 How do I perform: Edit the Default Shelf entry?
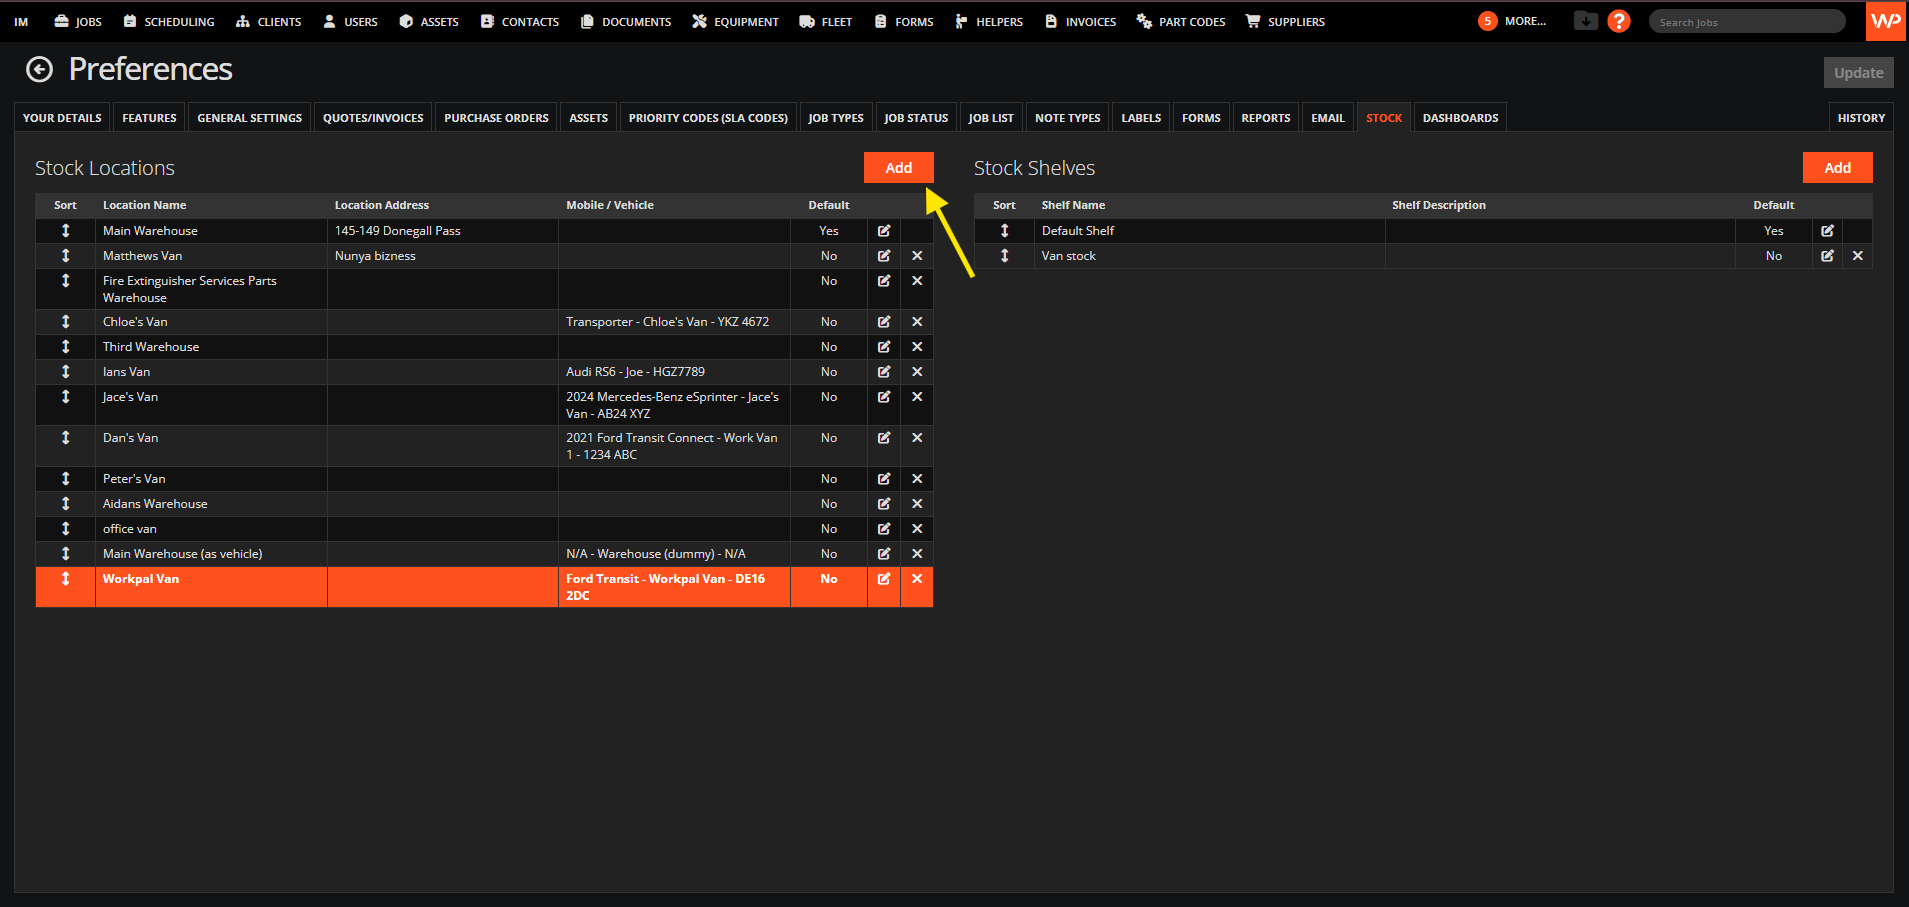pos(1827,231)
